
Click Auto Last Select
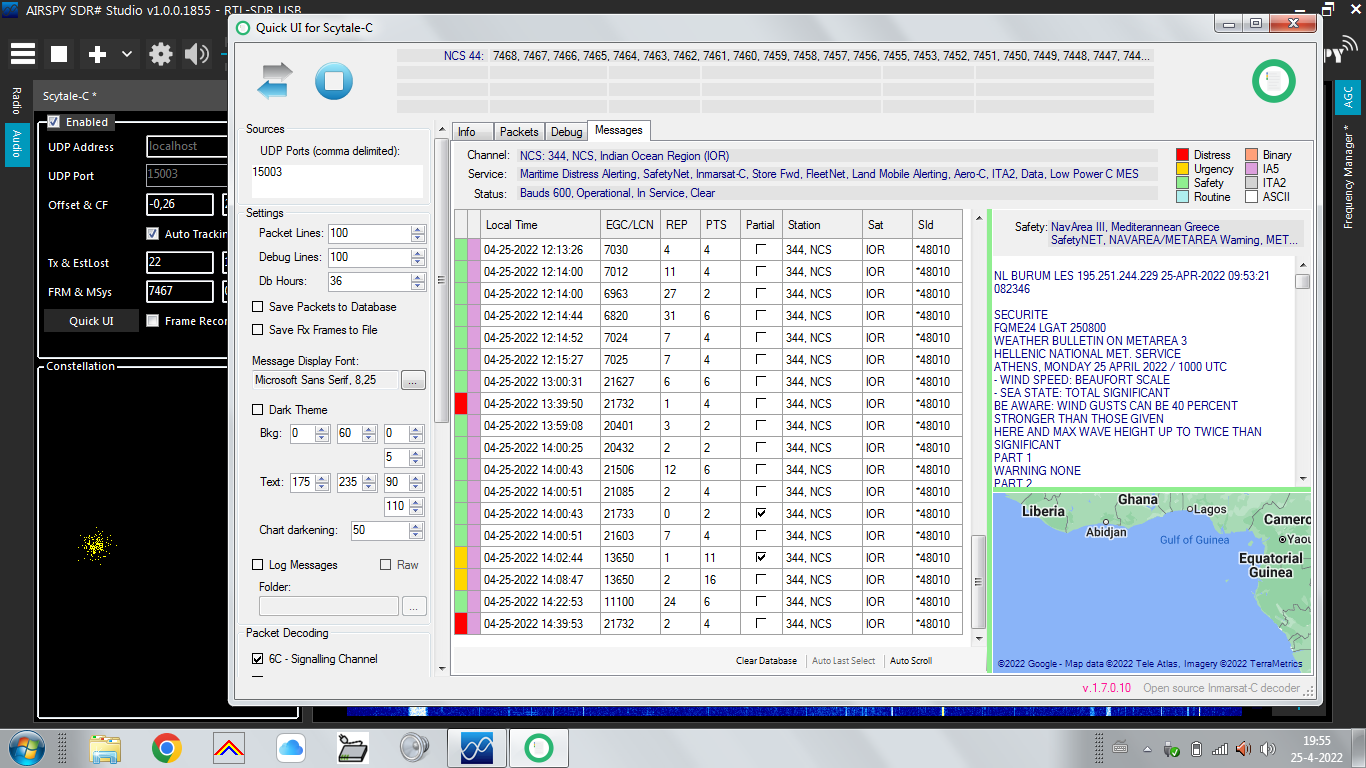(843, 661)
